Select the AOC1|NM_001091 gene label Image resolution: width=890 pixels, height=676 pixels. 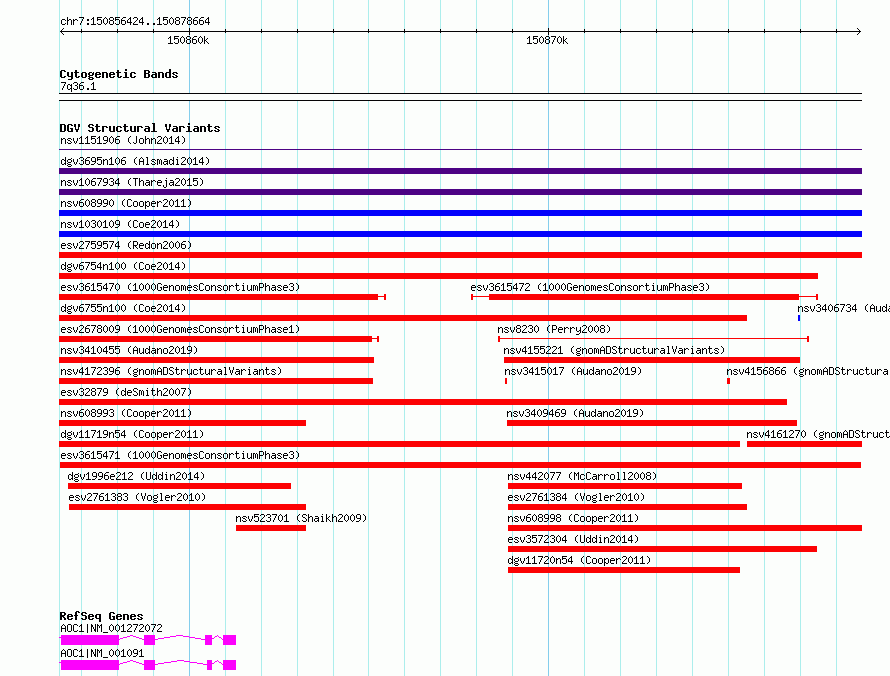coord(102,653)
